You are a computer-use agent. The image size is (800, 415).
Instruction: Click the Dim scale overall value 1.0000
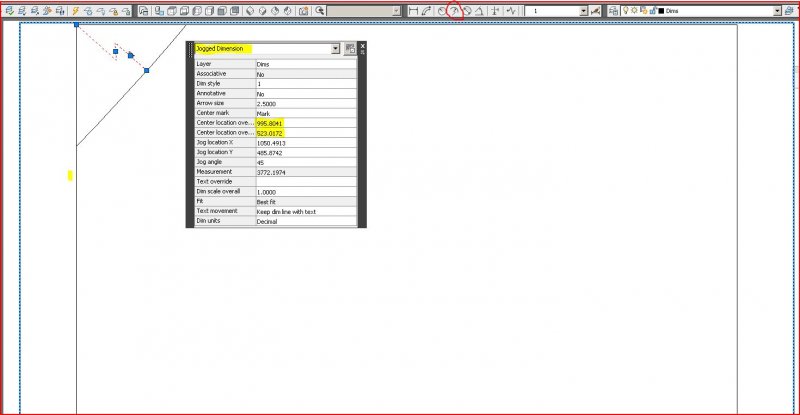click(x=306, y=192)
